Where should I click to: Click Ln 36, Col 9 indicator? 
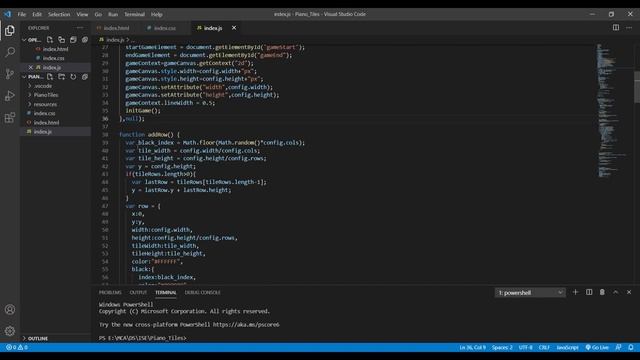[472, 347]
